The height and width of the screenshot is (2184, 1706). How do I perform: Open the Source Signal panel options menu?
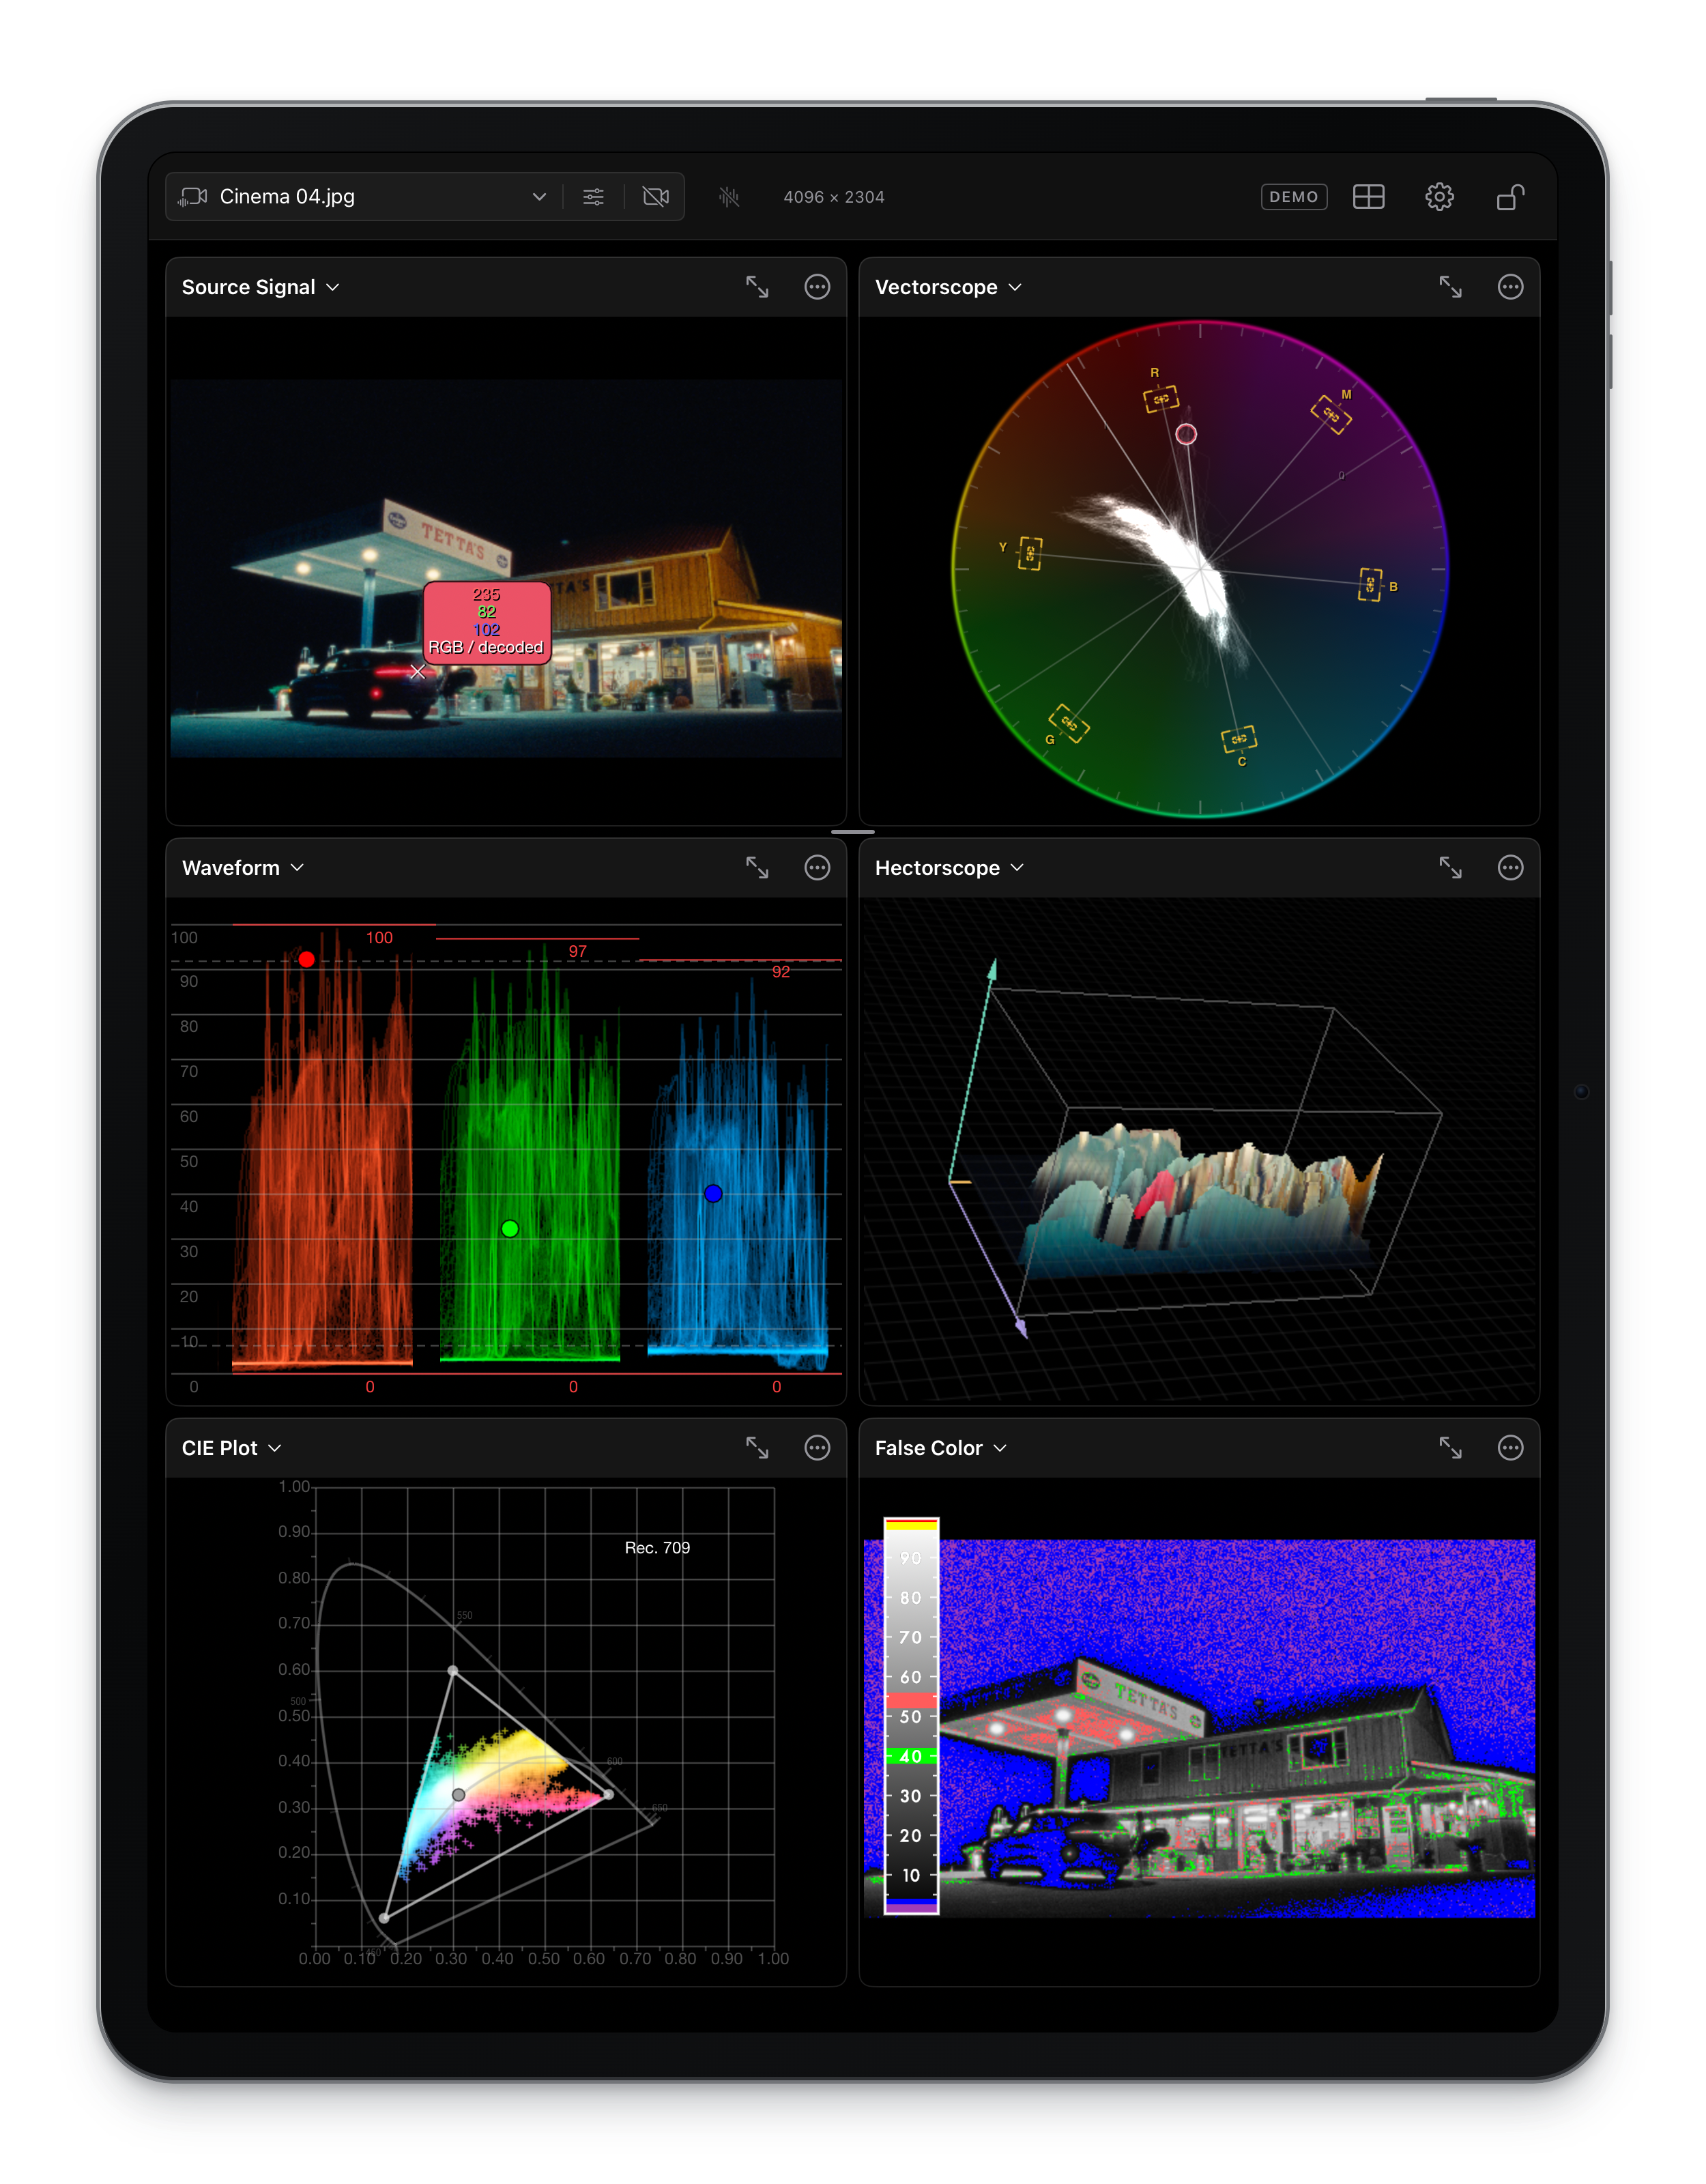tap(817, 287)
